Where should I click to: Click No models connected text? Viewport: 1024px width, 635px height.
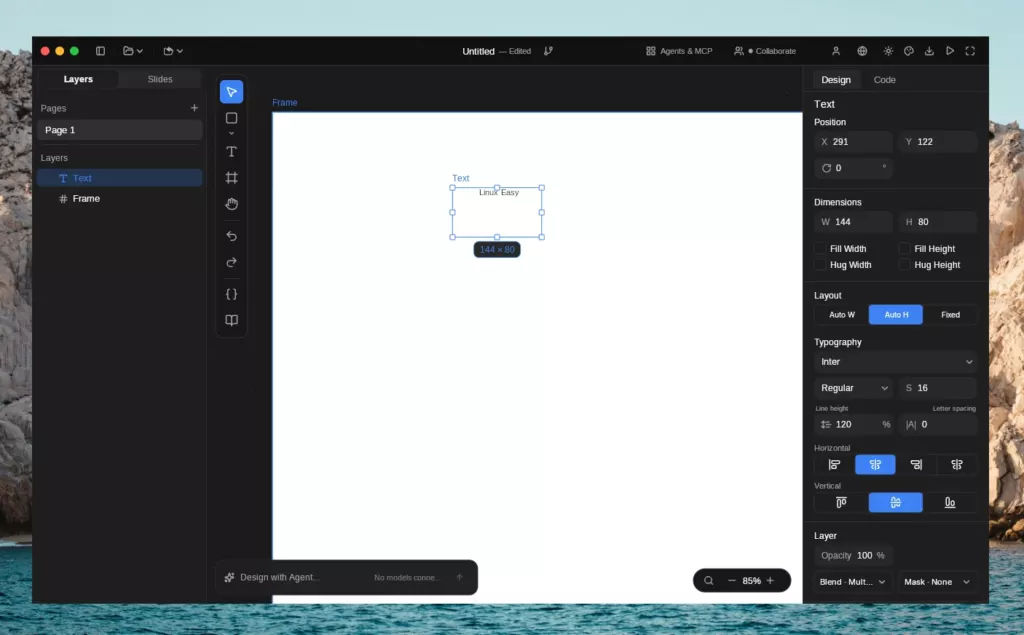point(406,578)
